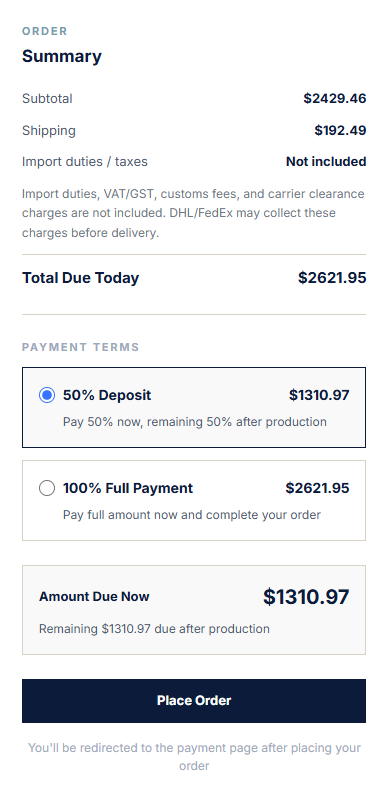Click the $2429.46 subtotal value
The image size is (388, 797).
coord(335,98)
